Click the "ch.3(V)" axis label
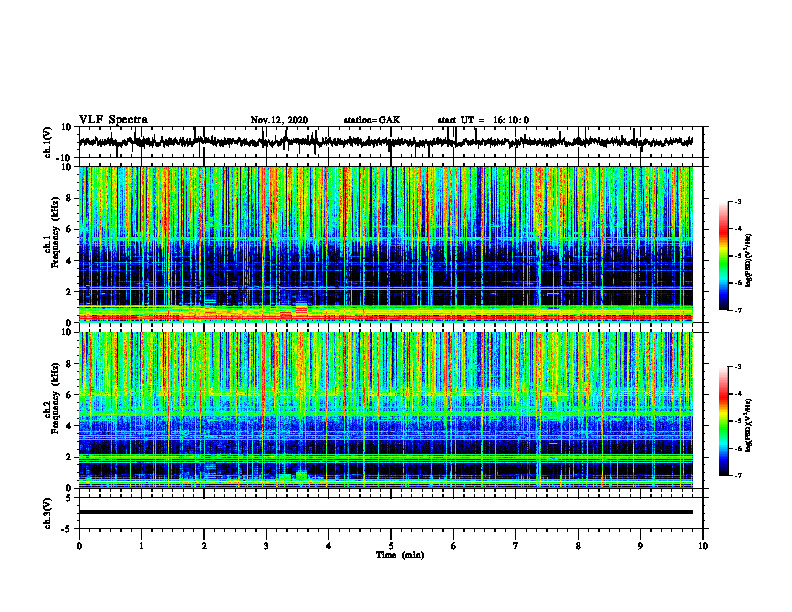792x612 pixels. (x=48, y=513)
